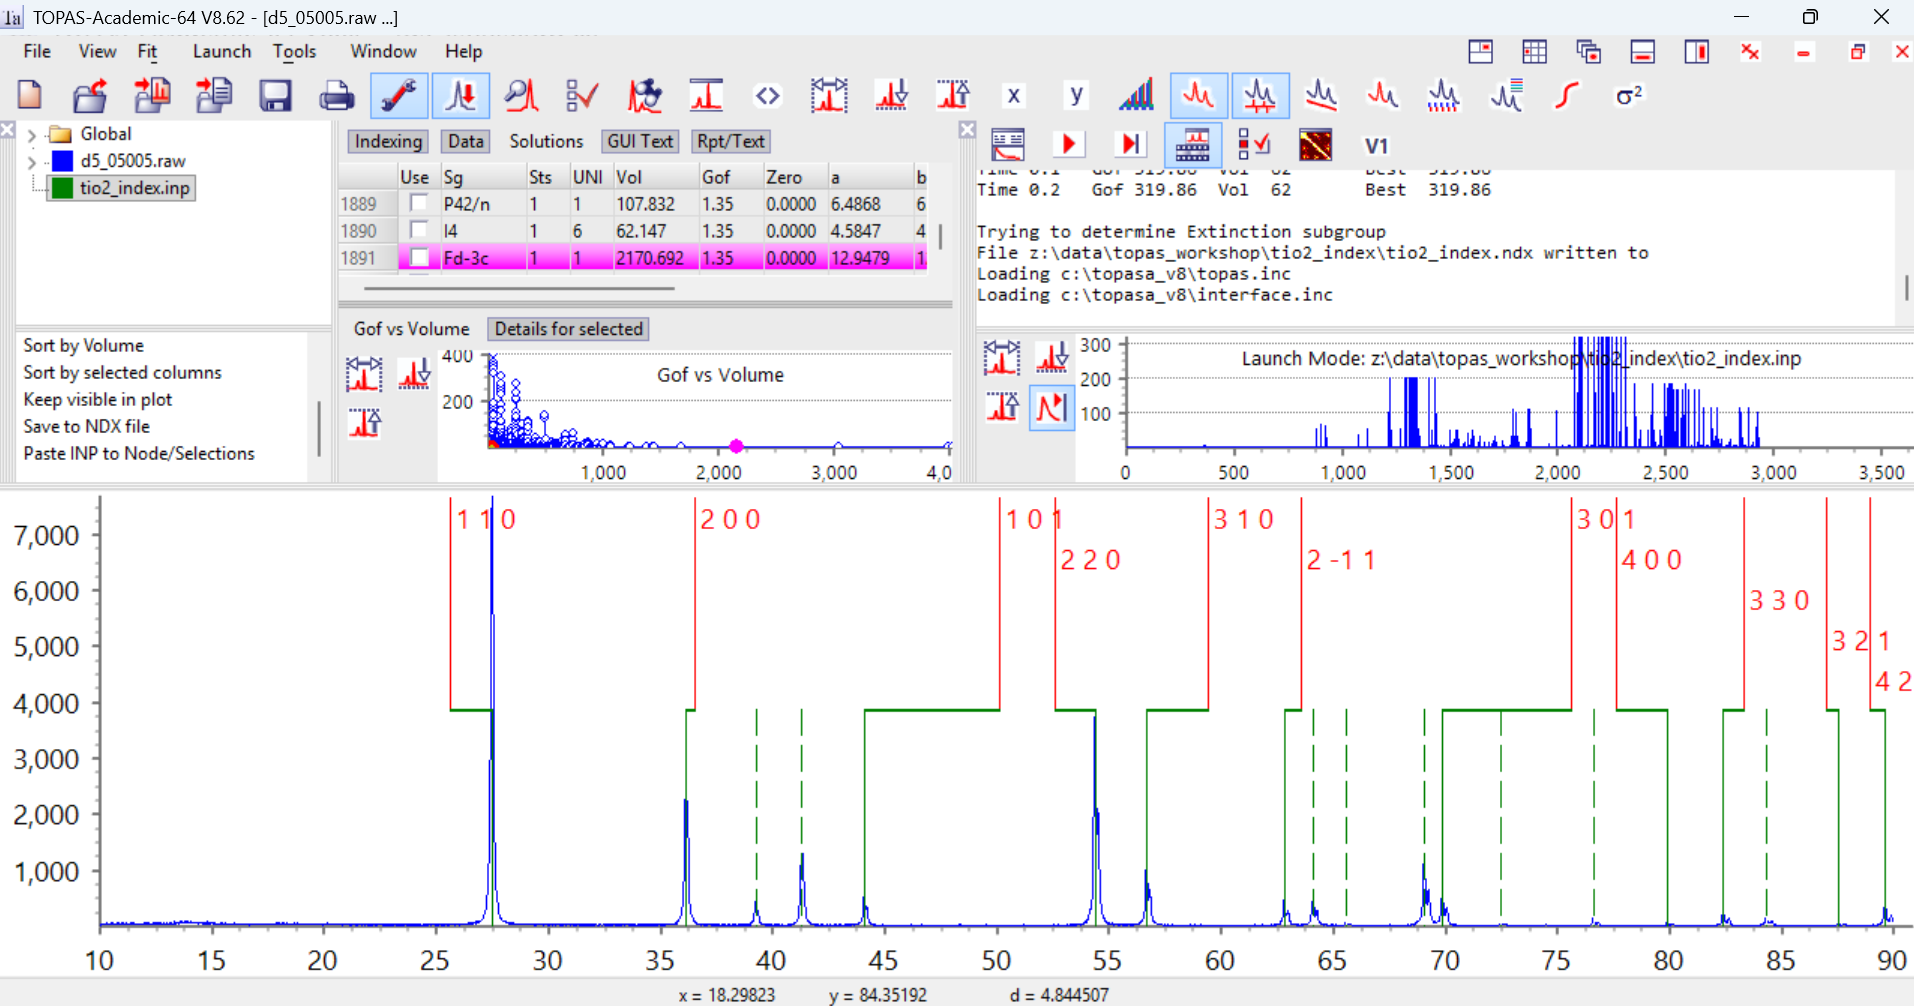
Task: Expand the Global folder tree node
Action: pyautogui.click(x=32, y=135)
